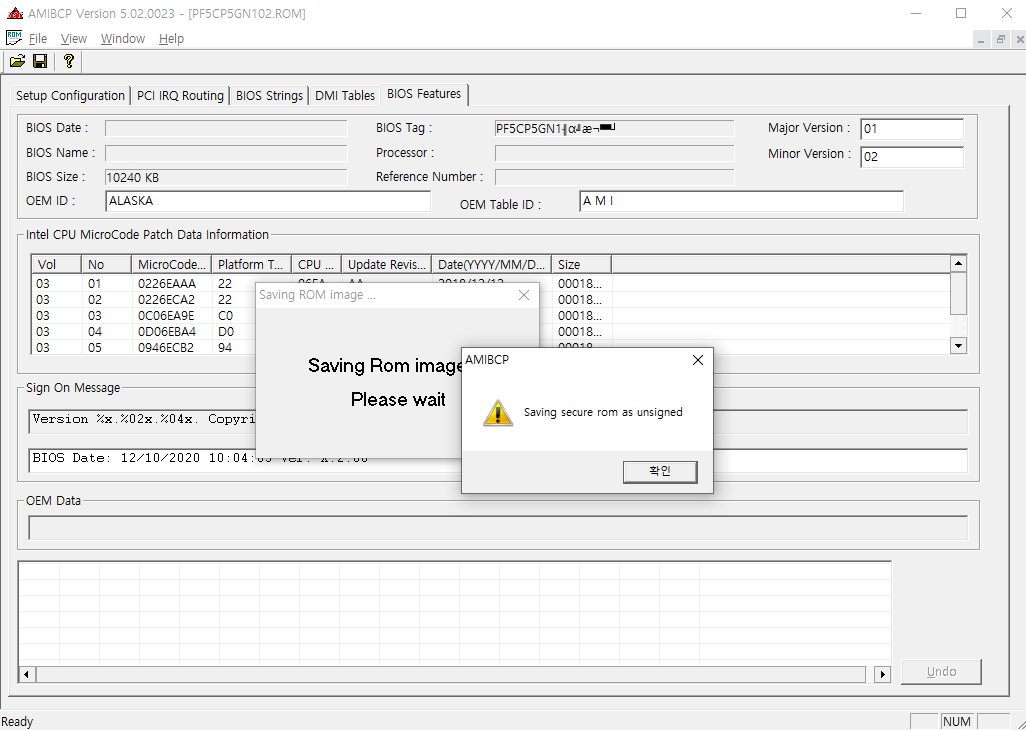1026x730 pixels.
Task: Select microcode row 0226EAAA
Action: (x=166, y=284)
